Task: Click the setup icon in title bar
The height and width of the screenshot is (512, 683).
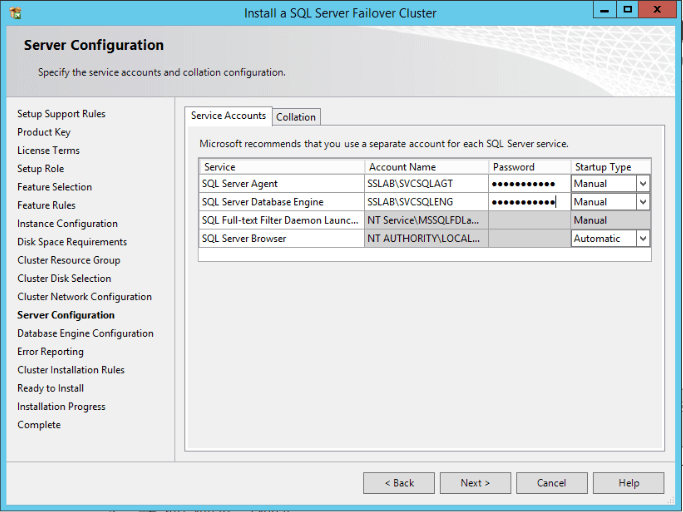Action: (x=15, y=12)
